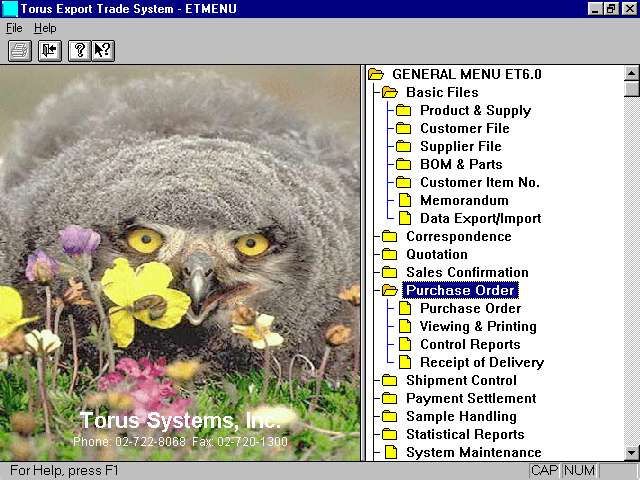The width and height of the screenshot is (640, 480).
Task: Select the Shipment Control label
Action: point(461,380)
